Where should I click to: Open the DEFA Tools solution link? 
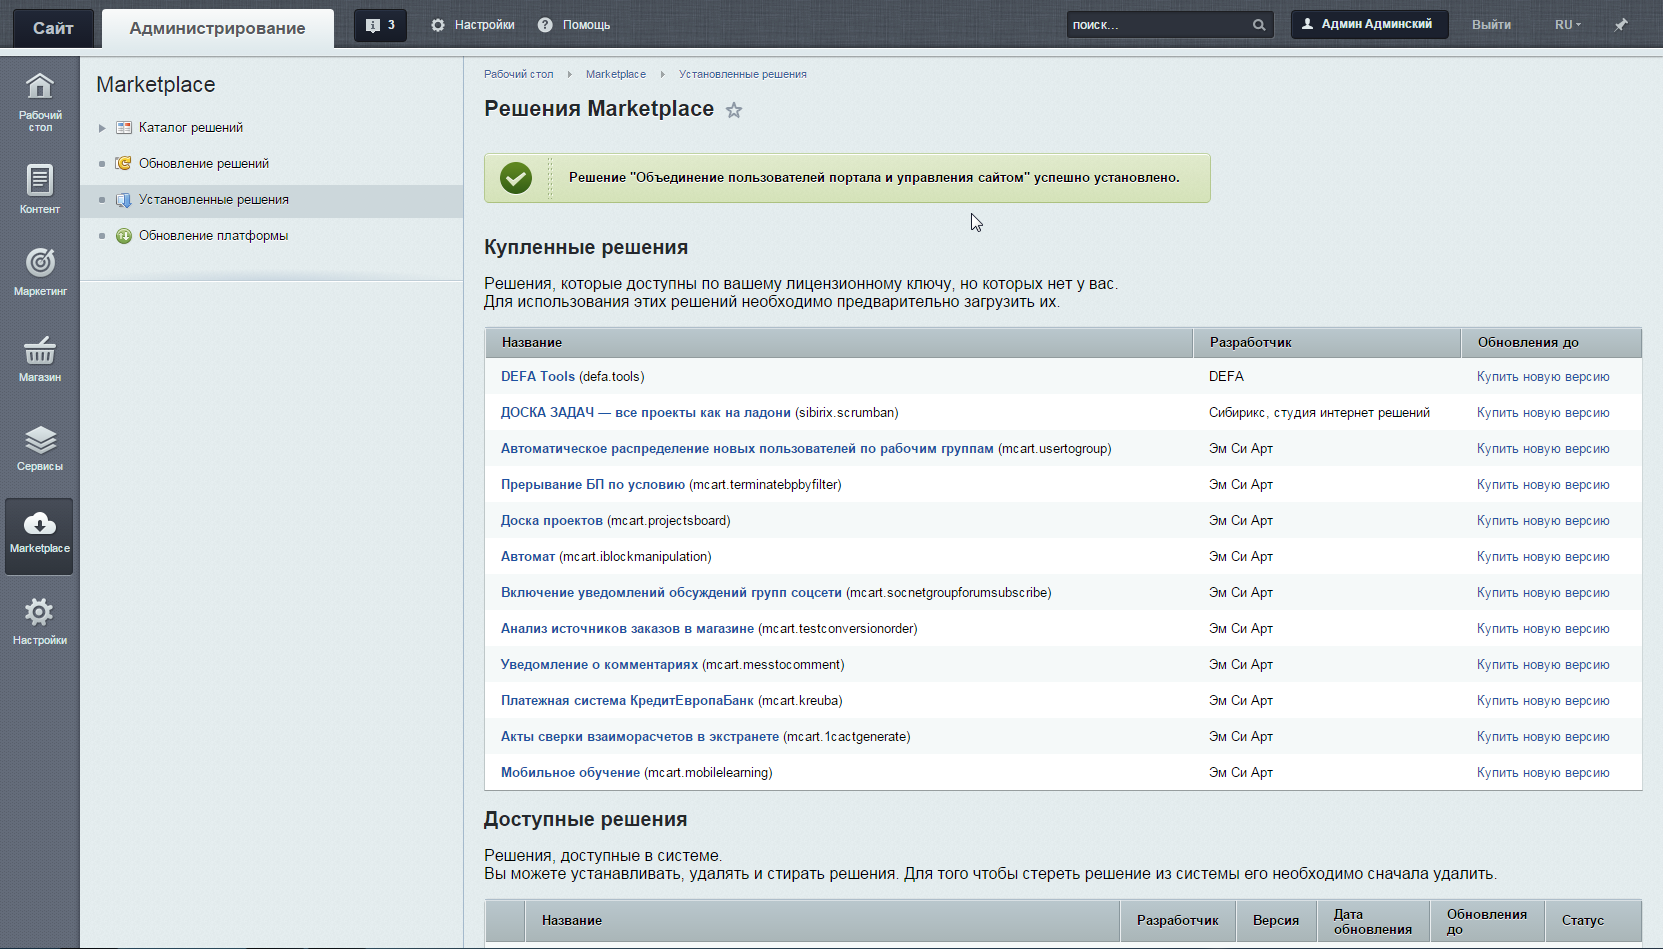[x=538, y=377]
